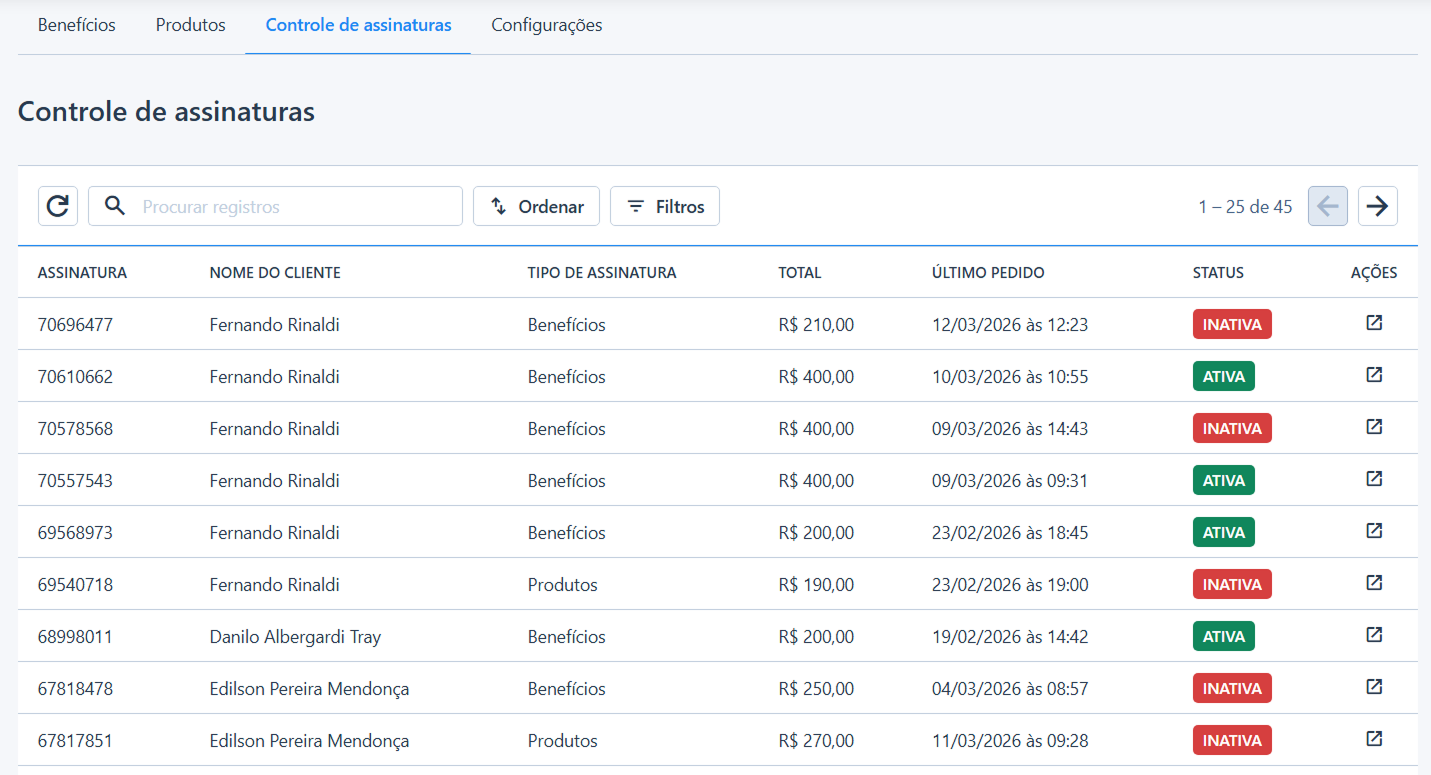Click the previous page arrow

click(1328, 206)
